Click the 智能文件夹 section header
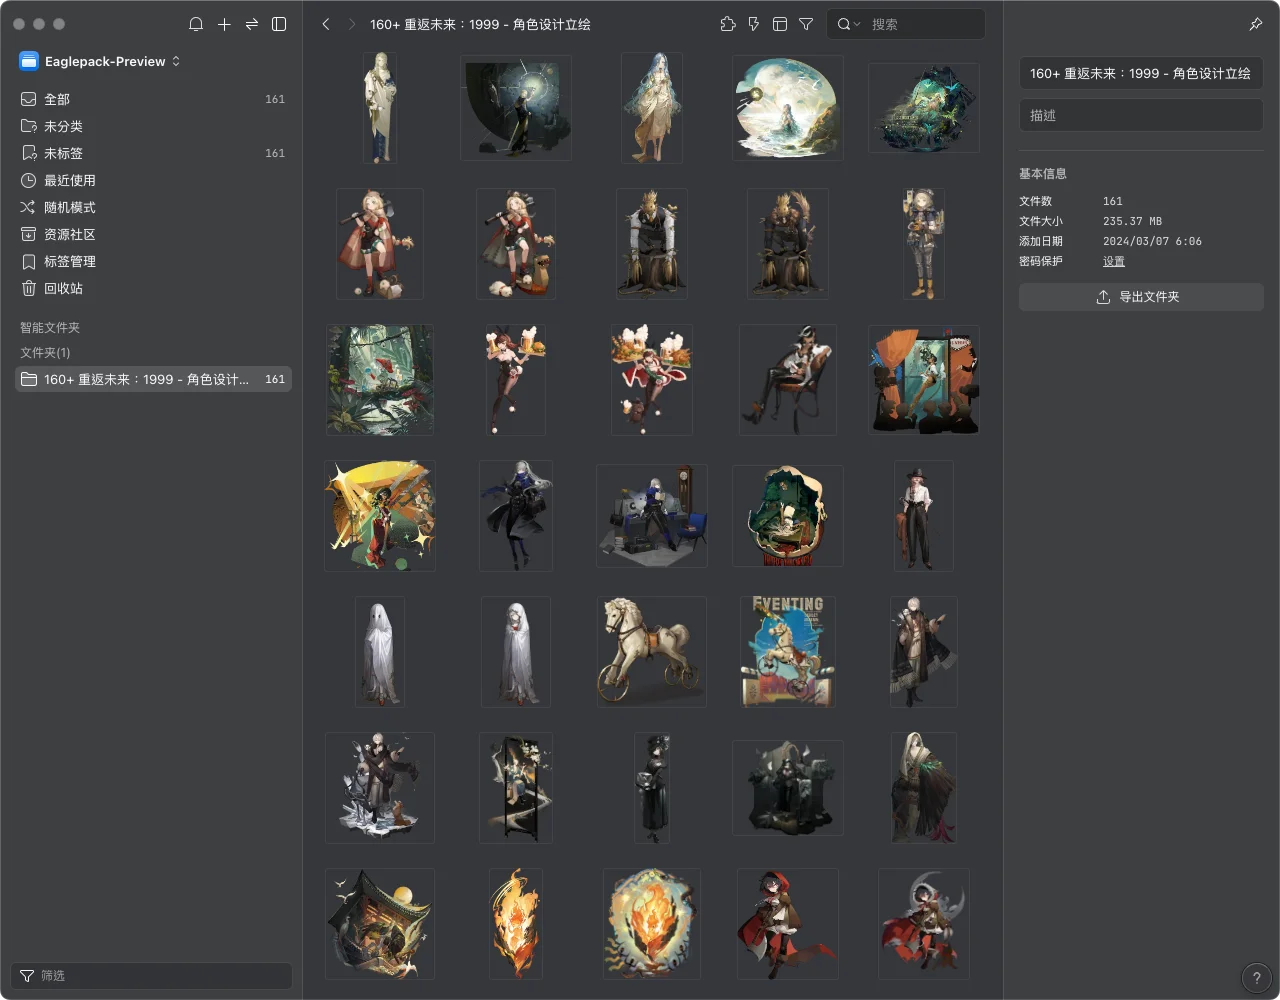Viewport: 1280px width, 1000px height. click(x=50, y=328)
